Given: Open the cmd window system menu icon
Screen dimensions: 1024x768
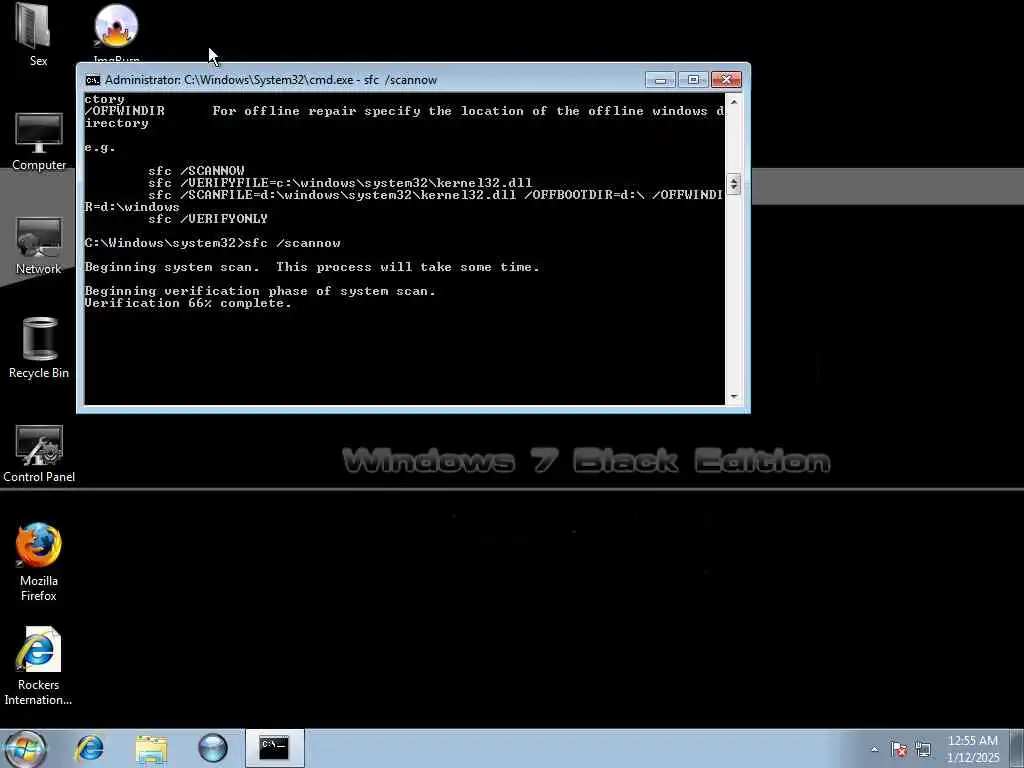Looking at the screenshot, I should [93, 80].
